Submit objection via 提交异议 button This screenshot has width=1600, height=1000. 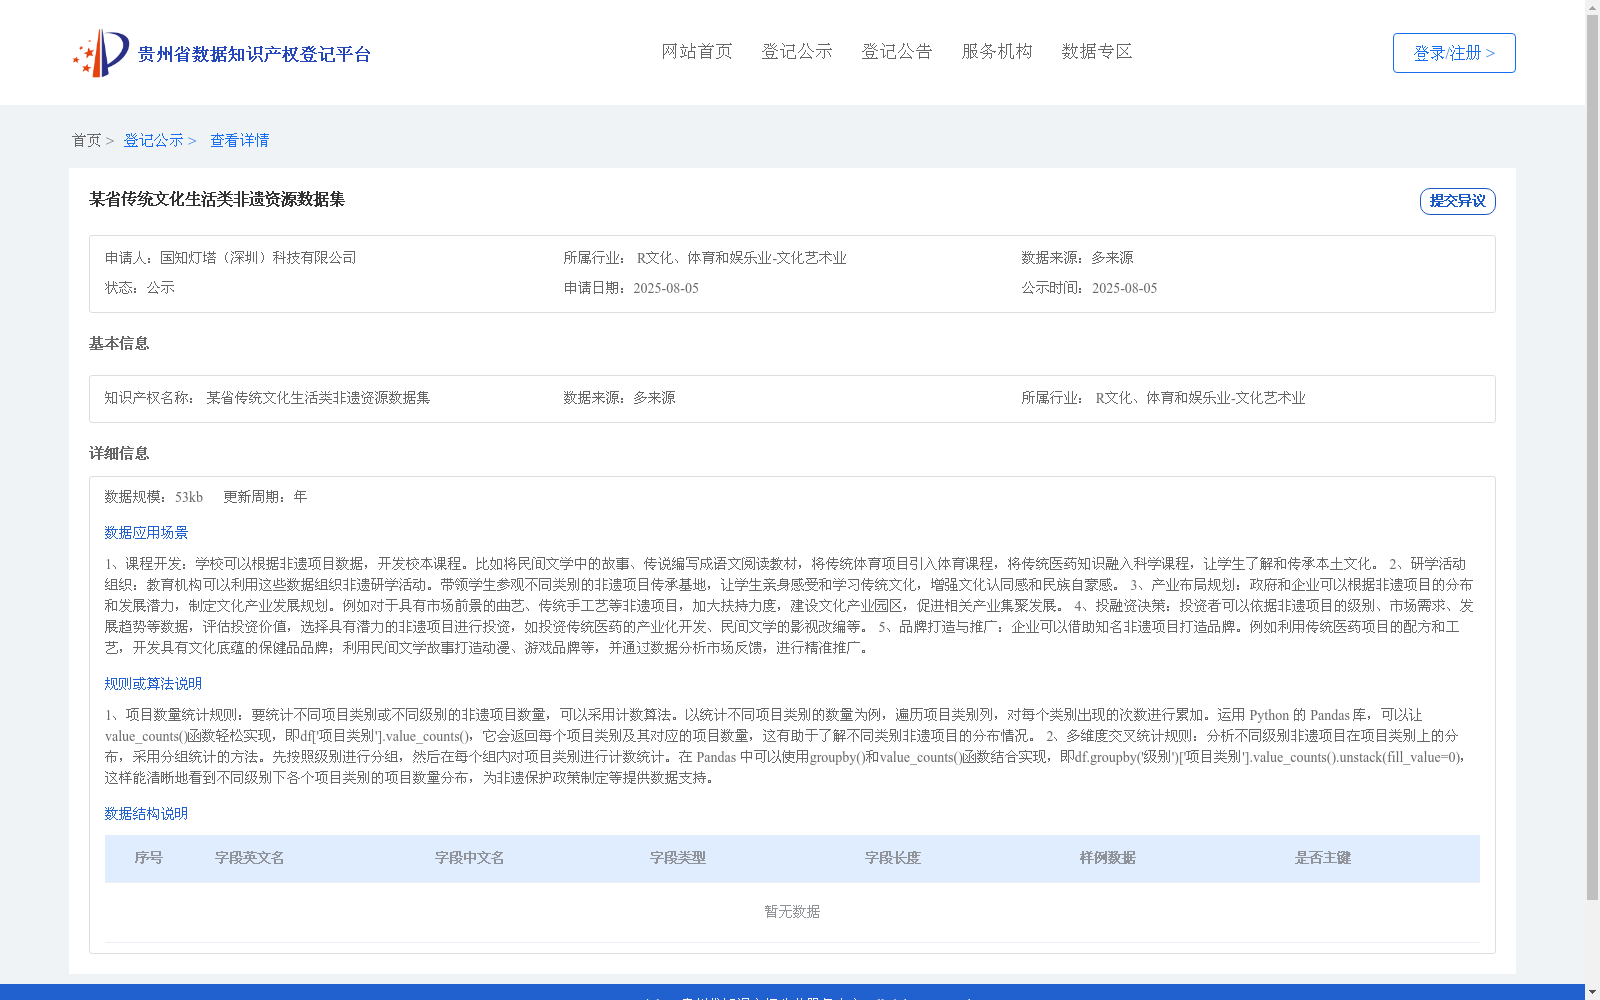click(x=1457, y=201)
